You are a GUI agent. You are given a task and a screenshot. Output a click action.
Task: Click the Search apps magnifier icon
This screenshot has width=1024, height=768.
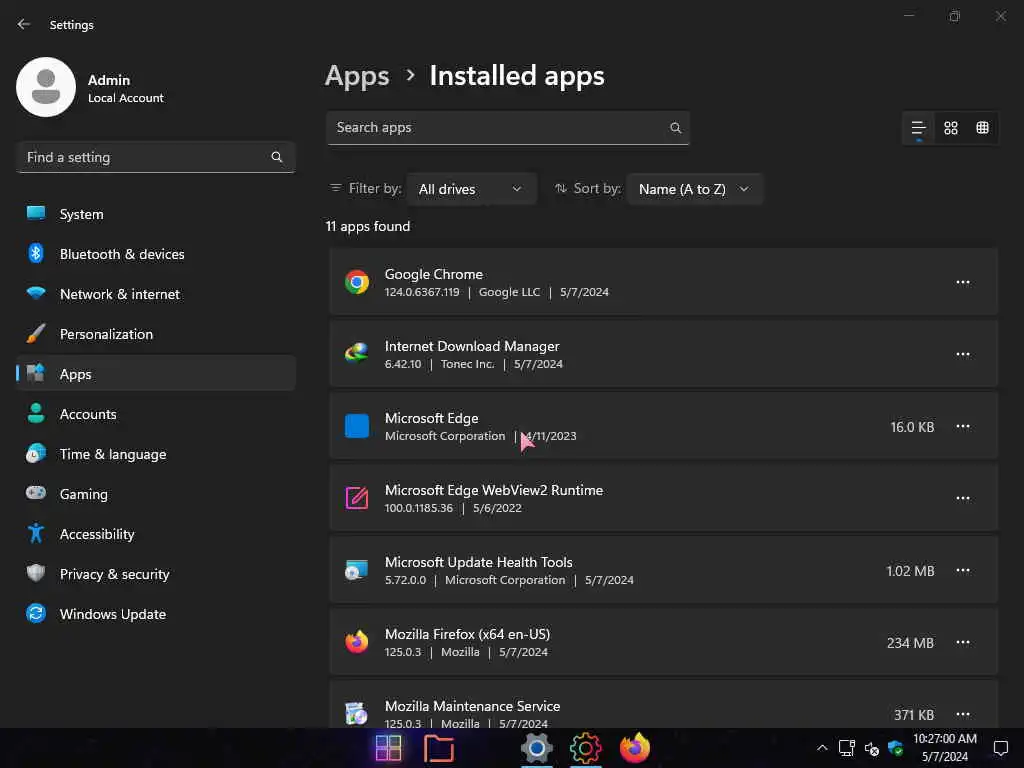[676, 128]
